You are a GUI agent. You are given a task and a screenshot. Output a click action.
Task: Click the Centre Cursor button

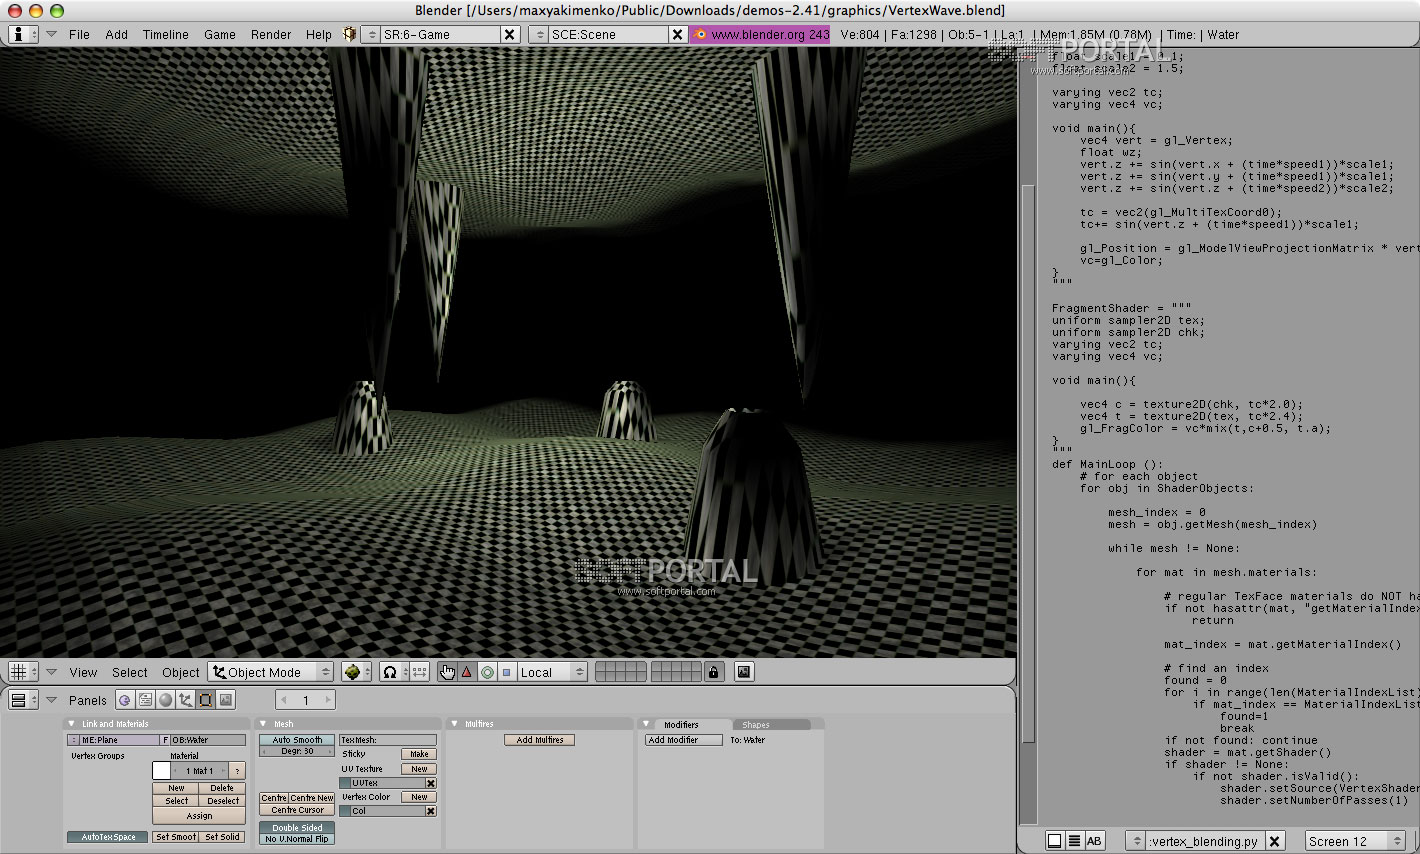click(x=297, y=810)
